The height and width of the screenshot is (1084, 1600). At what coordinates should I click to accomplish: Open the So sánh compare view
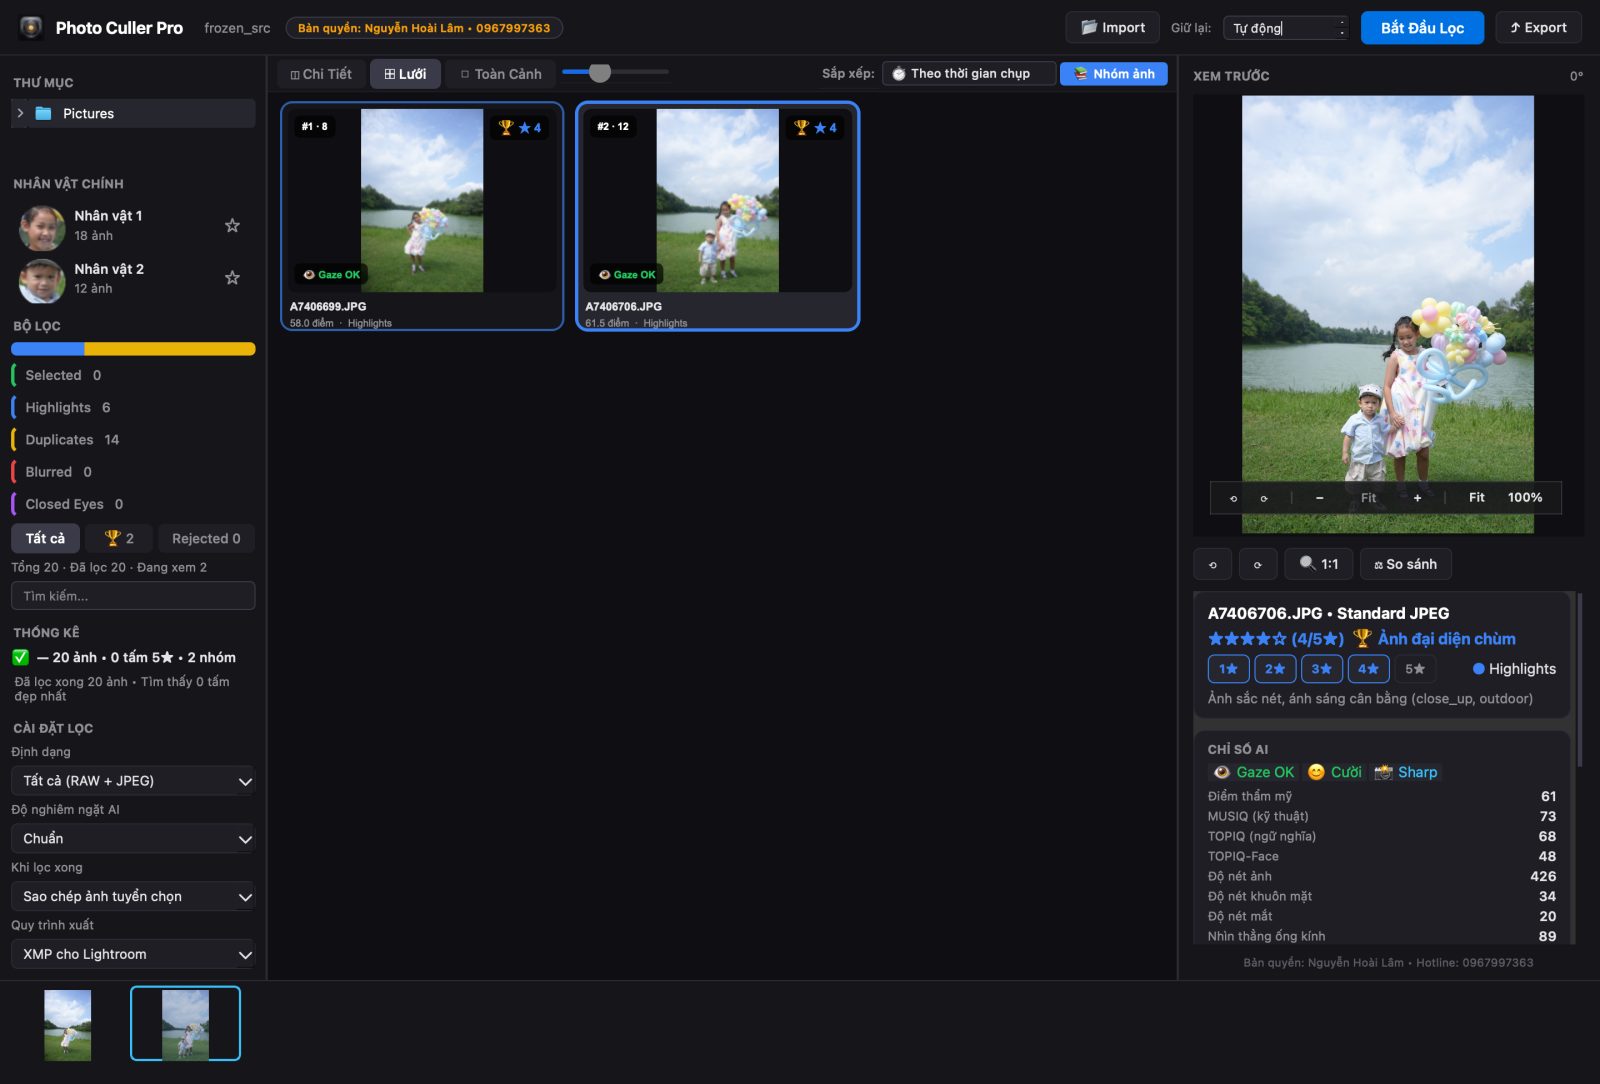1405,564
